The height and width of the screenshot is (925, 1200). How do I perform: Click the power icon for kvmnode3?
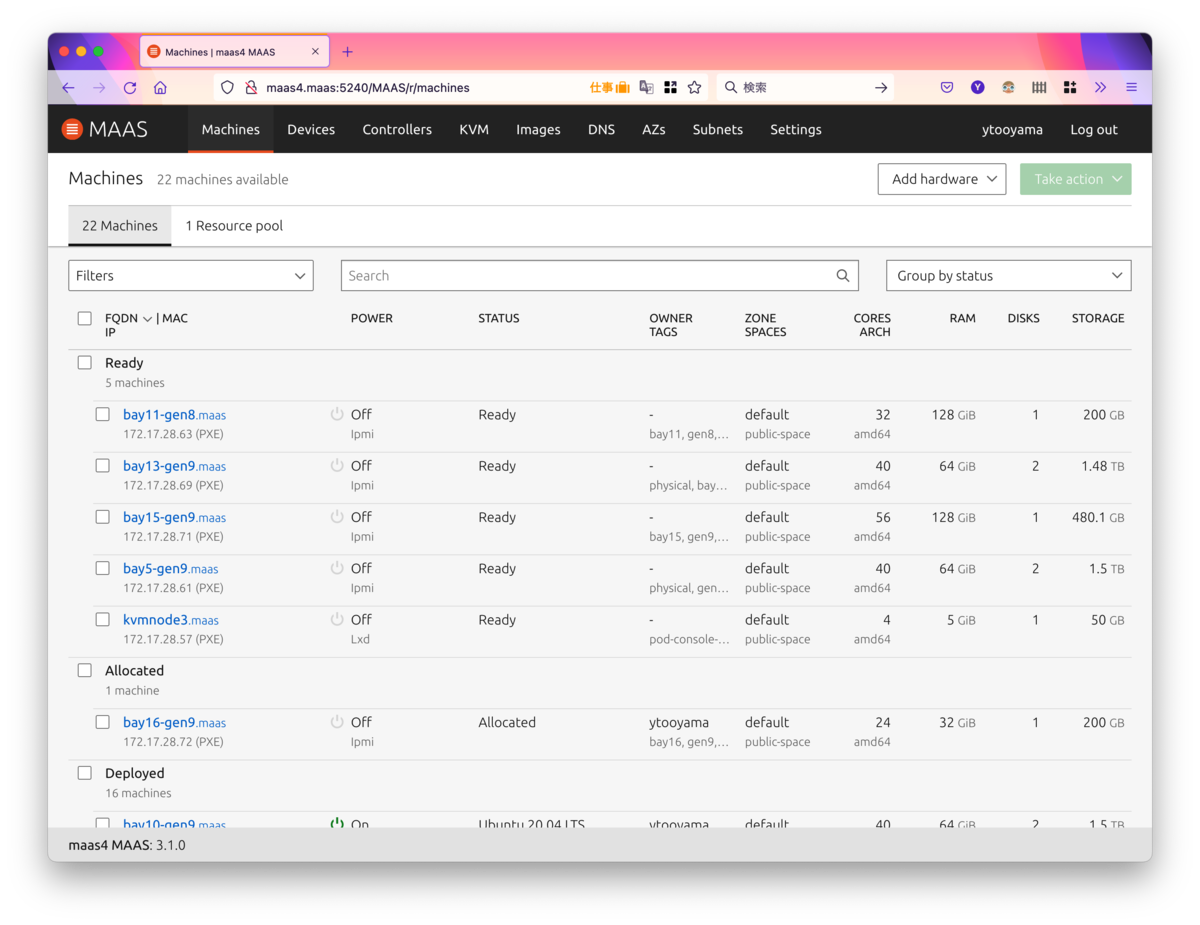(x=337, y=619)
